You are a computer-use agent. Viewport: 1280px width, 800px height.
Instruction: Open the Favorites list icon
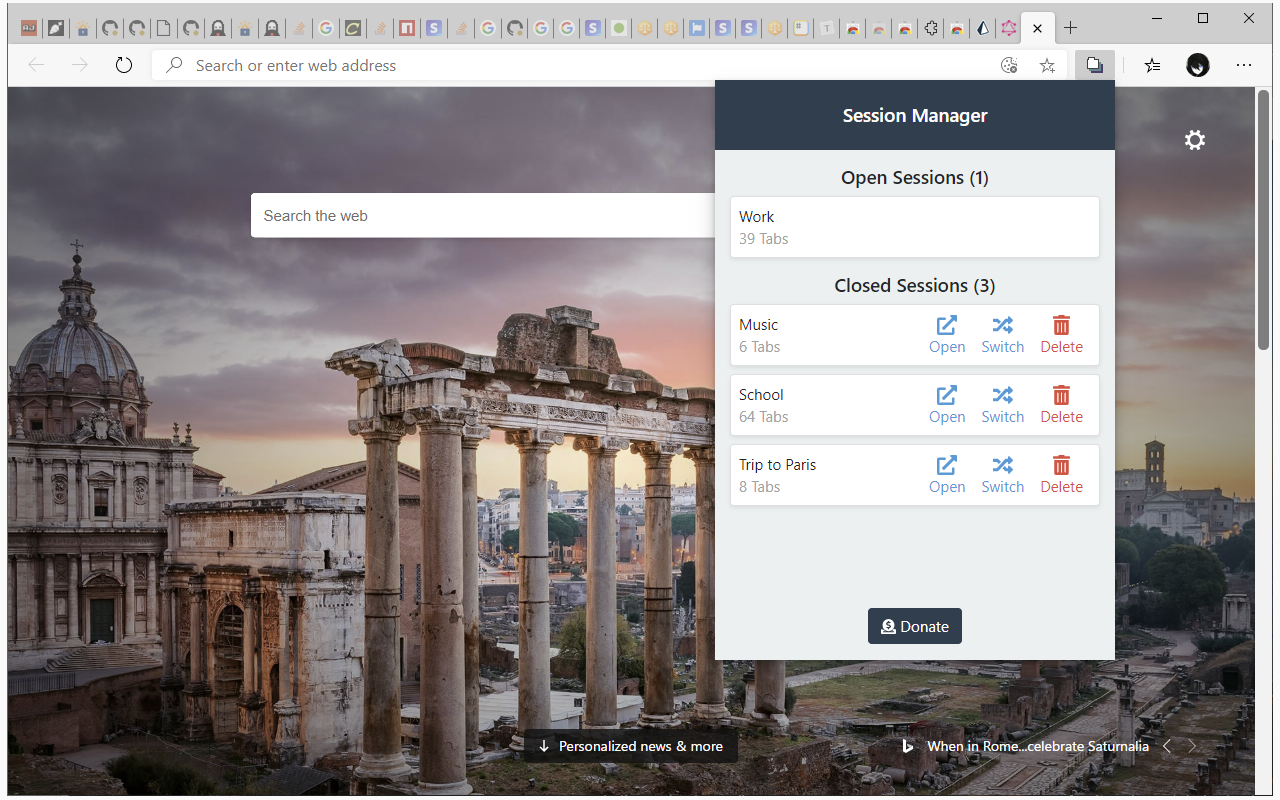point(1152,65)
